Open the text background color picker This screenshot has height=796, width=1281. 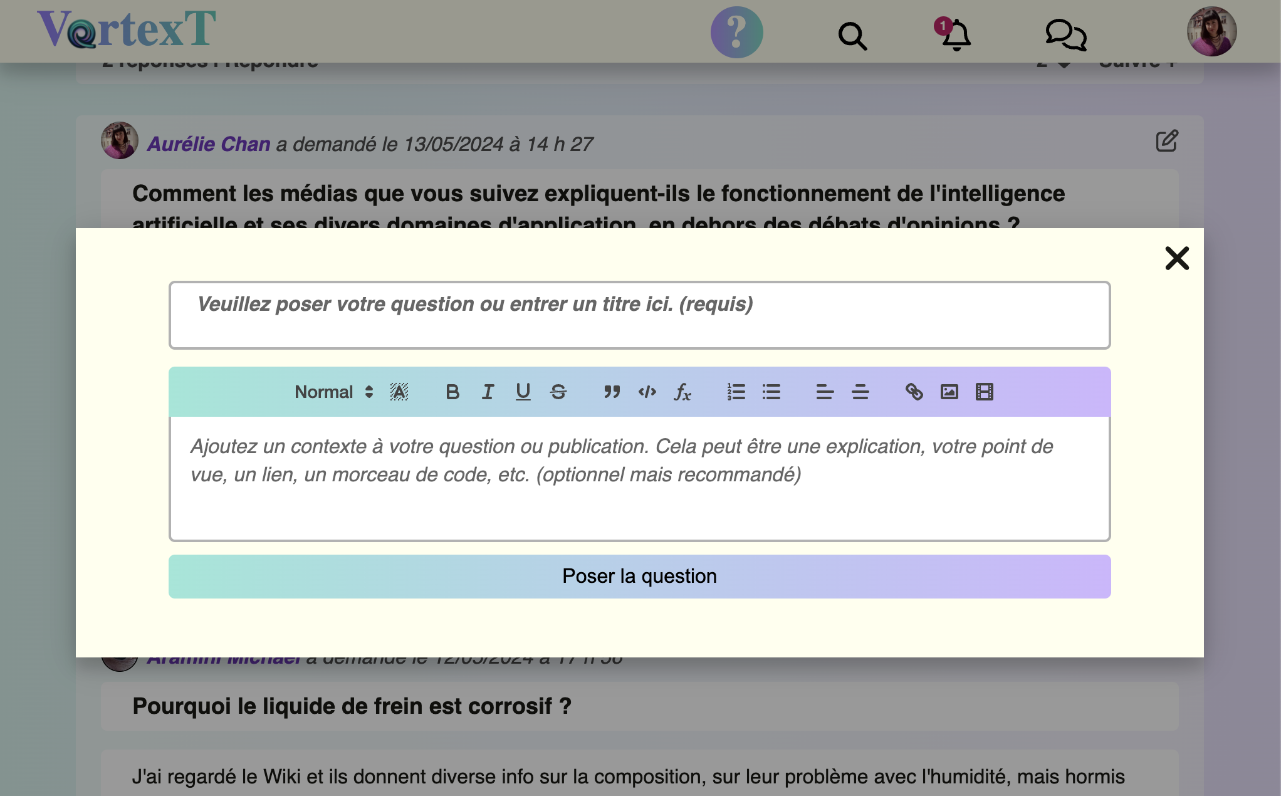click(399, 392)
